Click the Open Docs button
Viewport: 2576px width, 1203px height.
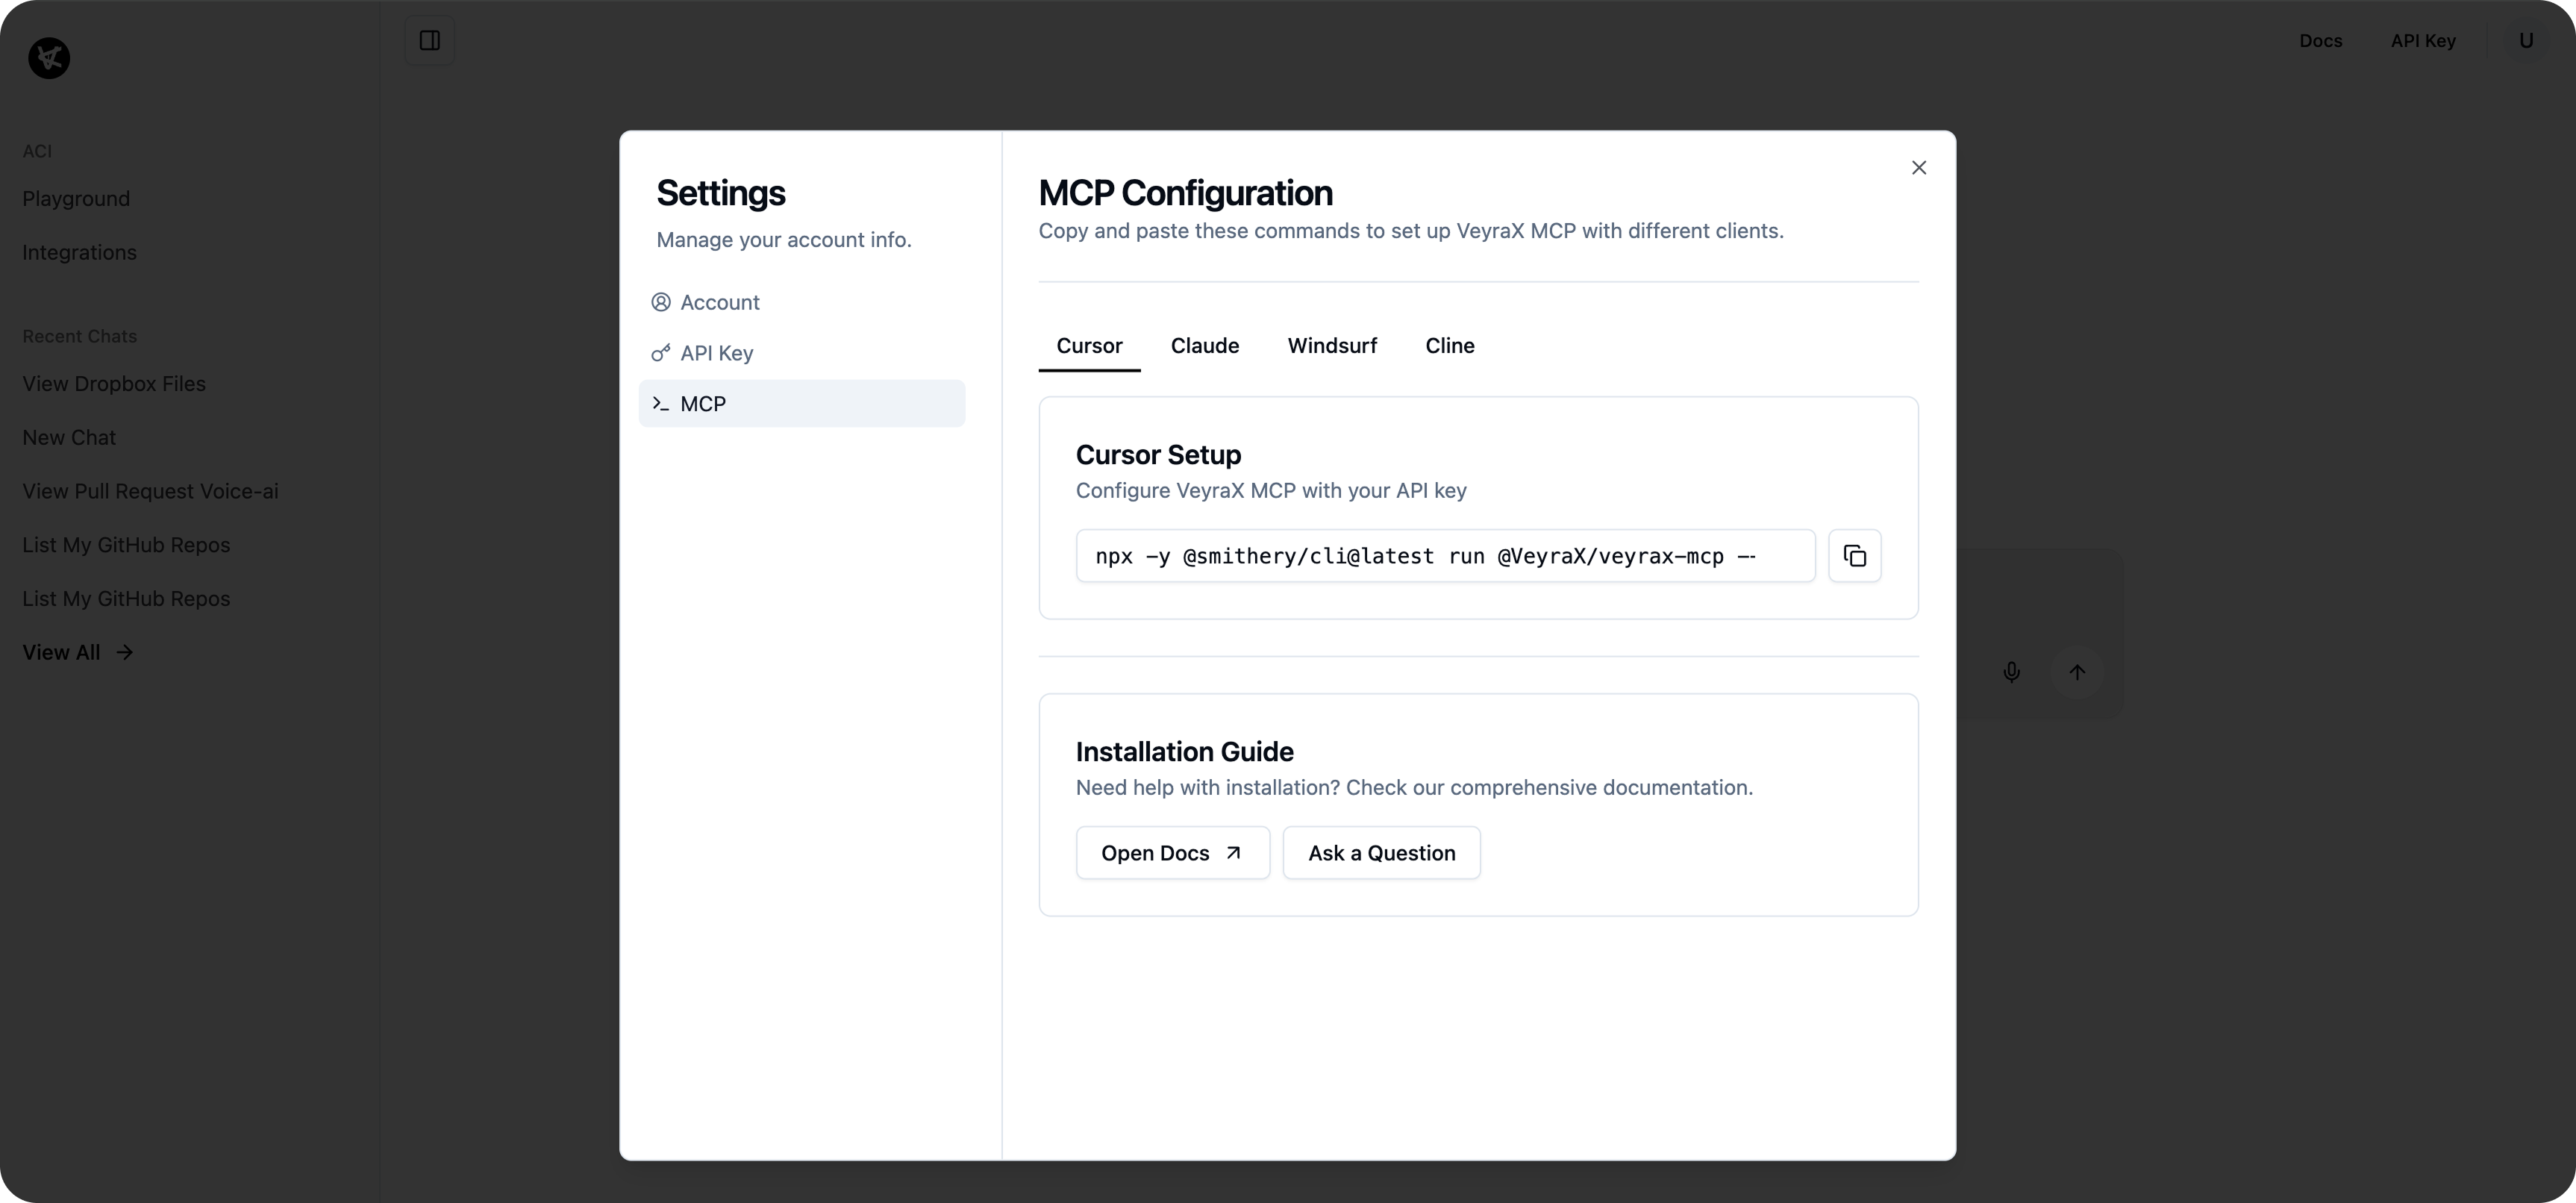click(x=1172, y=852)
